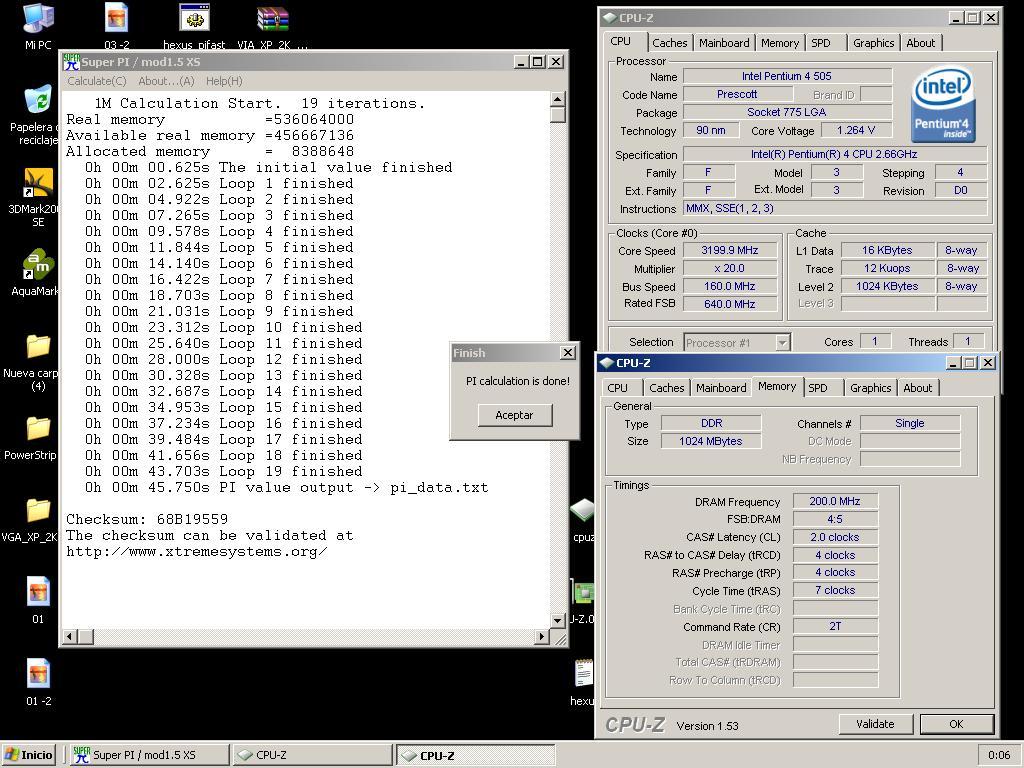Activate Super PI taskbar button
The height and width of the screenshot is (768, 1024).
(149, 755)
